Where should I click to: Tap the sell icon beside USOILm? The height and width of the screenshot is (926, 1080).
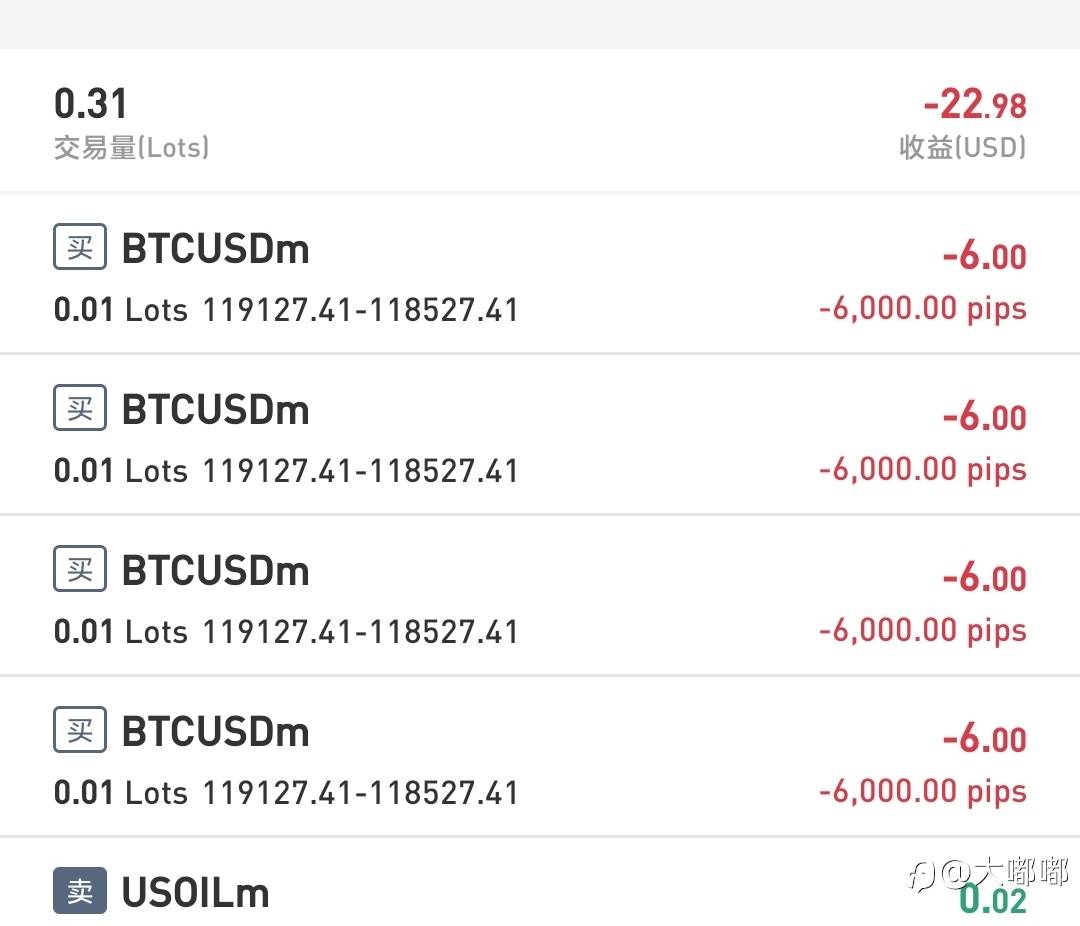pyautogui.click(x=79, y=891)
